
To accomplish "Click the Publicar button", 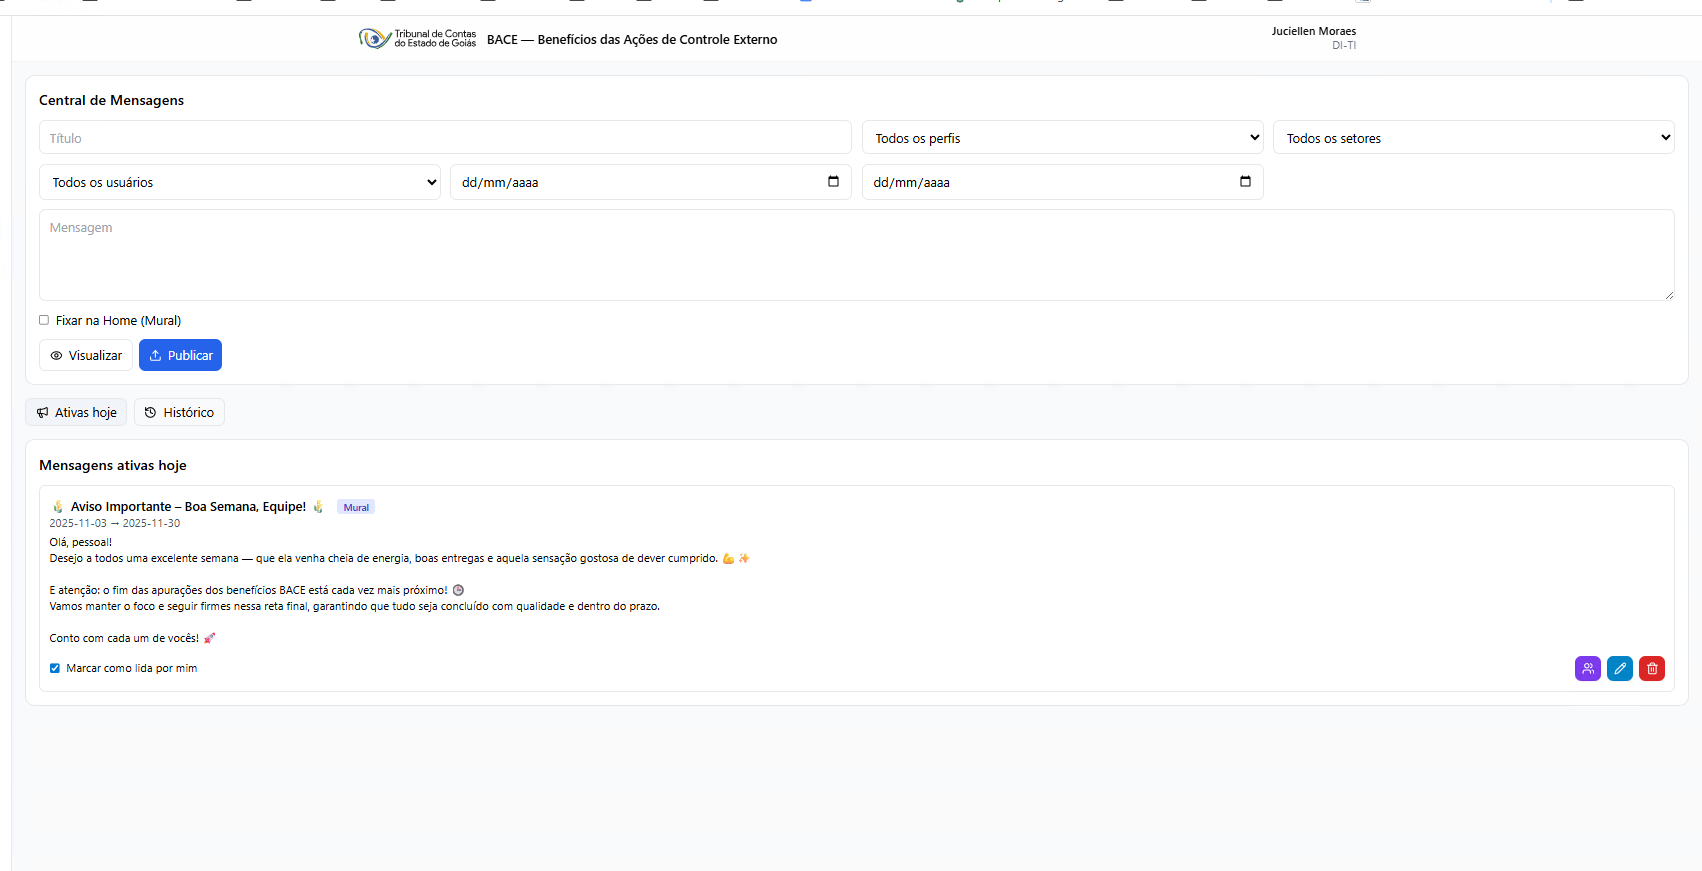I will [180, 355].
